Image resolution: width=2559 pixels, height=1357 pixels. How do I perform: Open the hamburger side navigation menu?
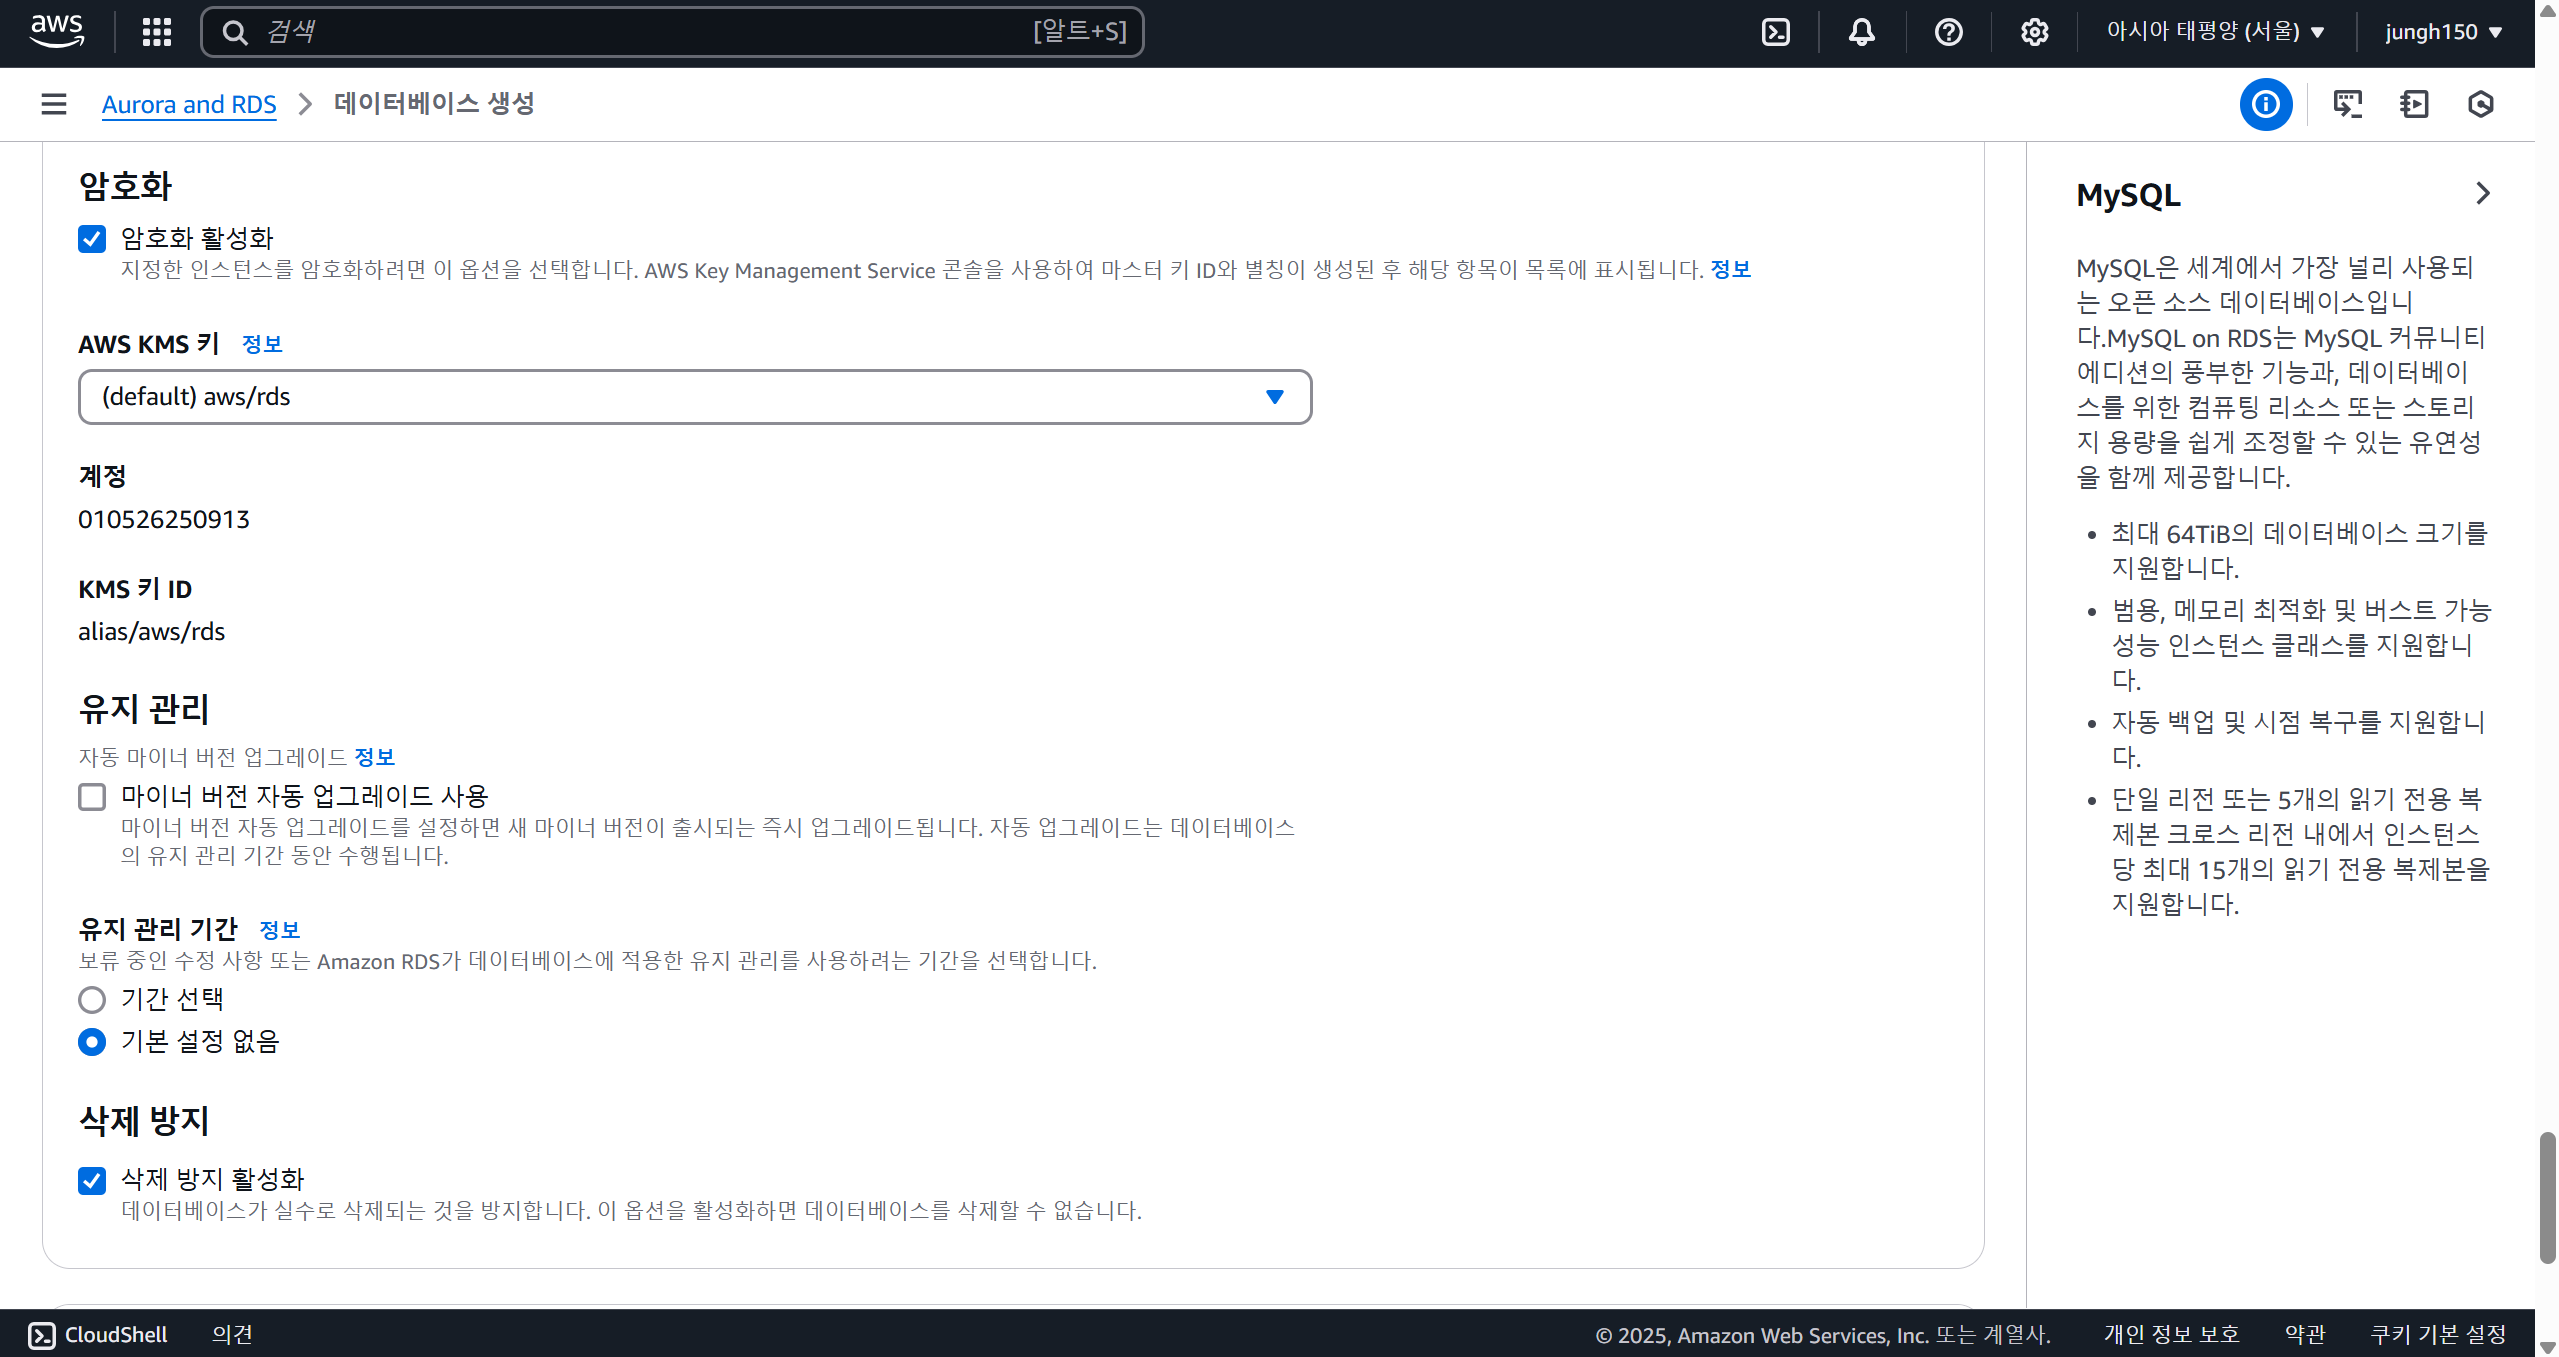54,104
